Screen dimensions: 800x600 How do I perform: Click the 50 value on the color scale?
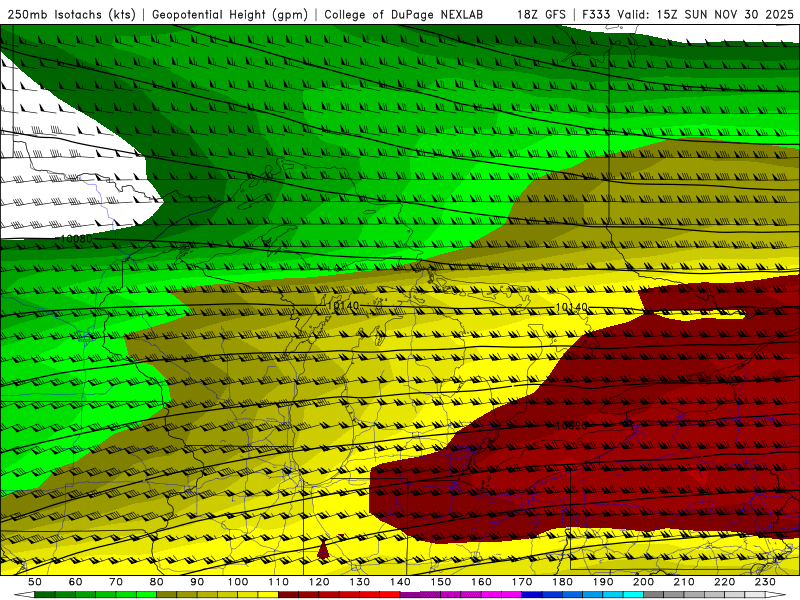[35, 582]
